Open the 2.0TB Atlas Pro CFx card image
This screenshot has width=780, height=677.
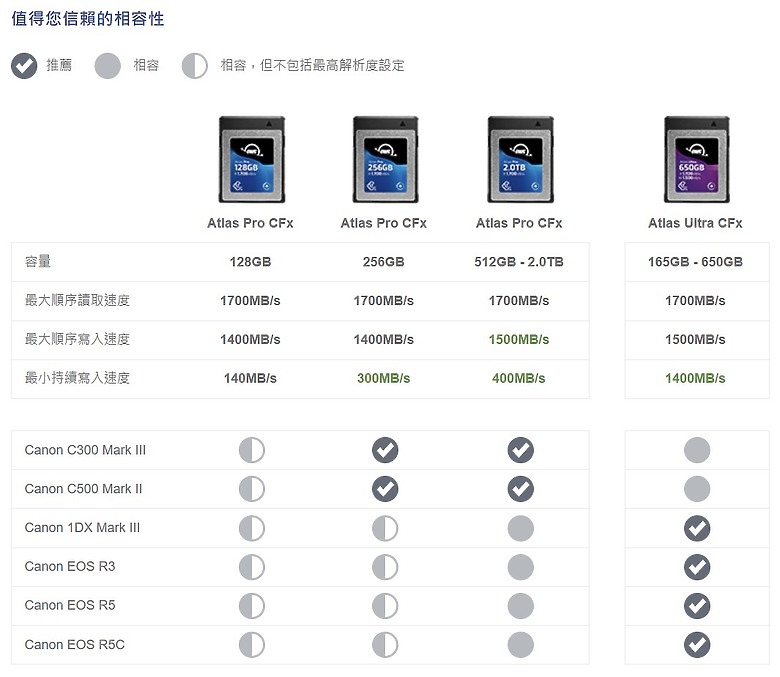[x=520, y=159]
